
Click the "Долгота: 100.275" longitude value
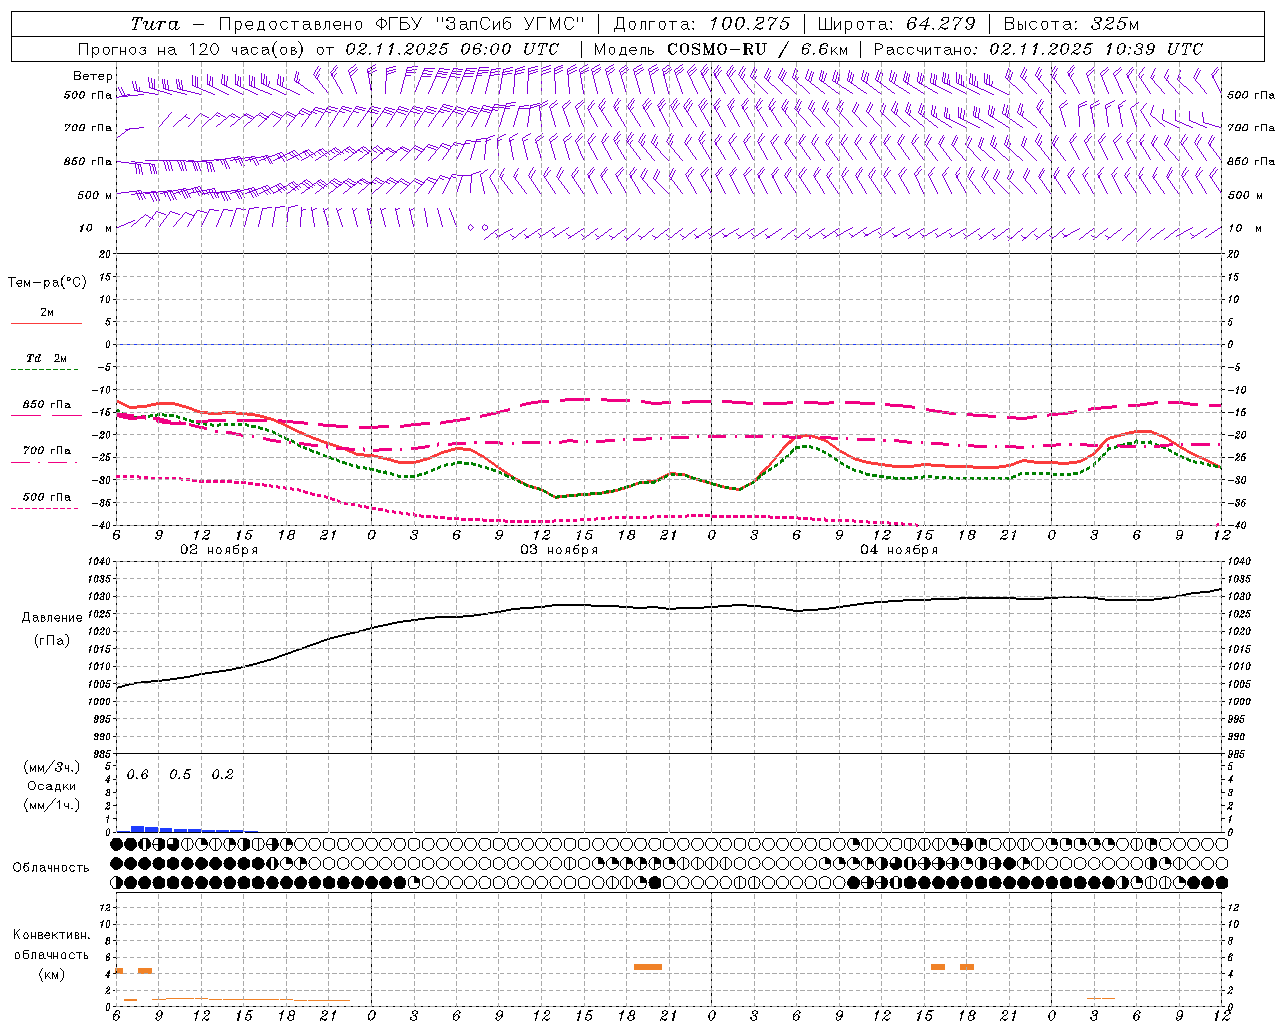click(701, 24)
